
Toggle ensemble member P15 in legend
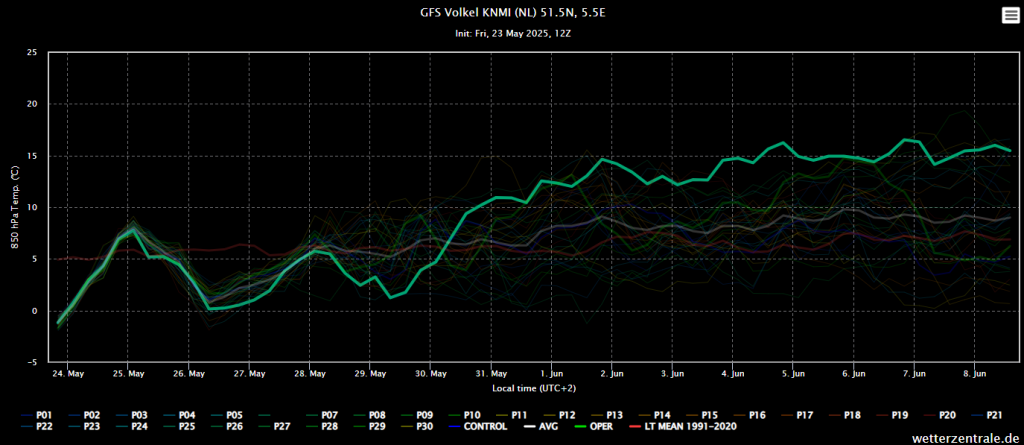(x=701, y=415)
